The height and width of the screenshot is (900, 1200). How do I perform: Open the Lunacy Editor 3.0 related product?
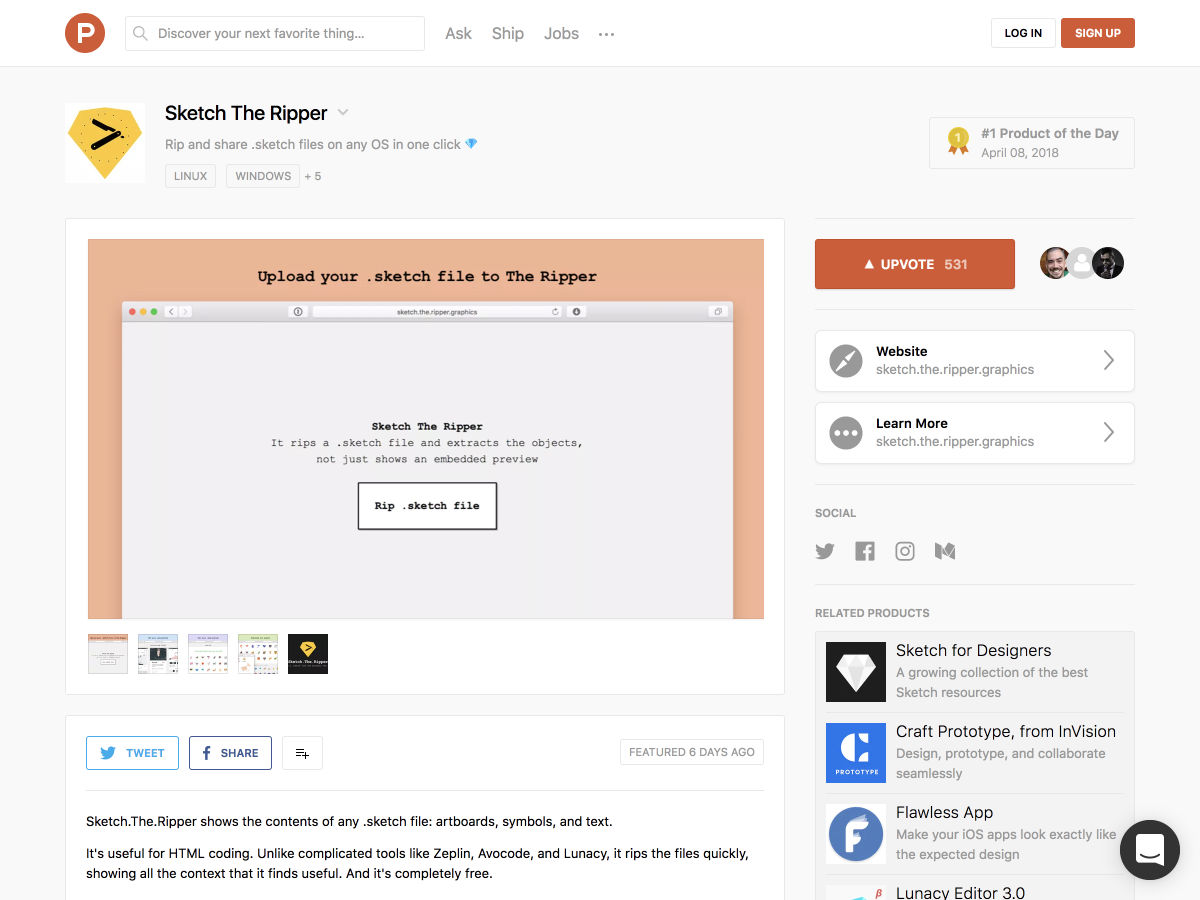(x=960, y=892)
